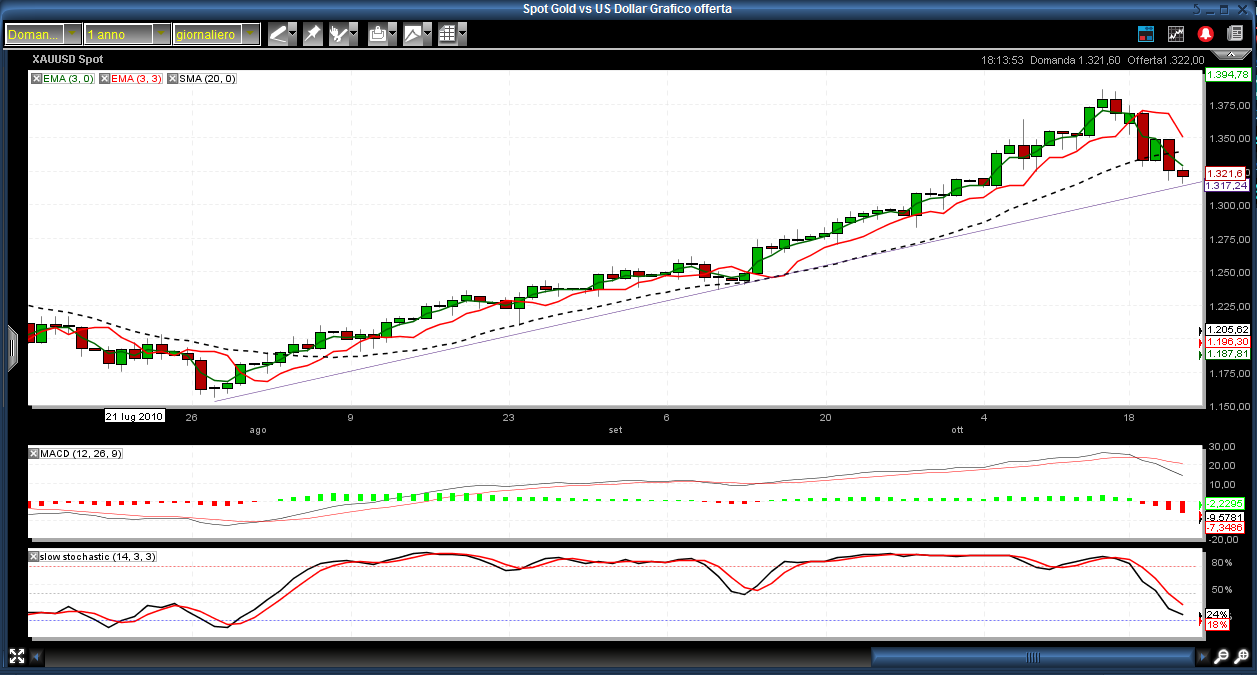Close the MACD (12, 26, 9) panel
Image resolution: width=1257 pixels, height=675 pixels.
34,454
